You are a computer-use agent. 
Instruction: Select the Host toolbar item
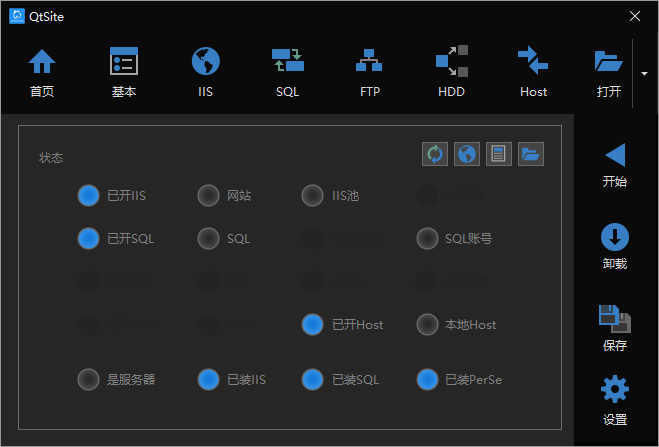pyautogui.click(x=533, y=73)
